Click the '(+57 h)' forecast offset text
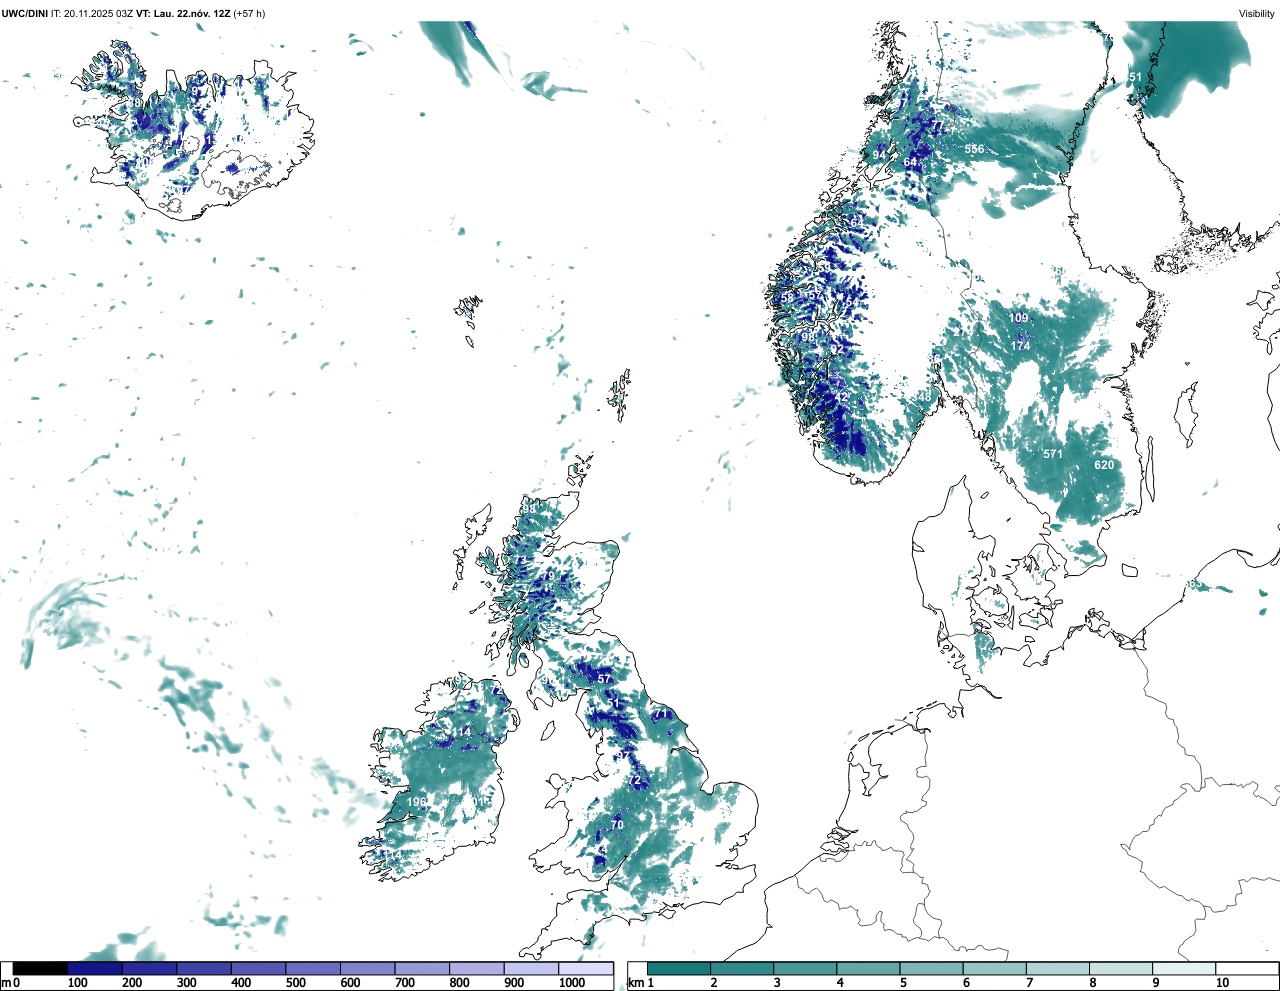The width and height of the screenshot is (1280, 991). [250, 13]
